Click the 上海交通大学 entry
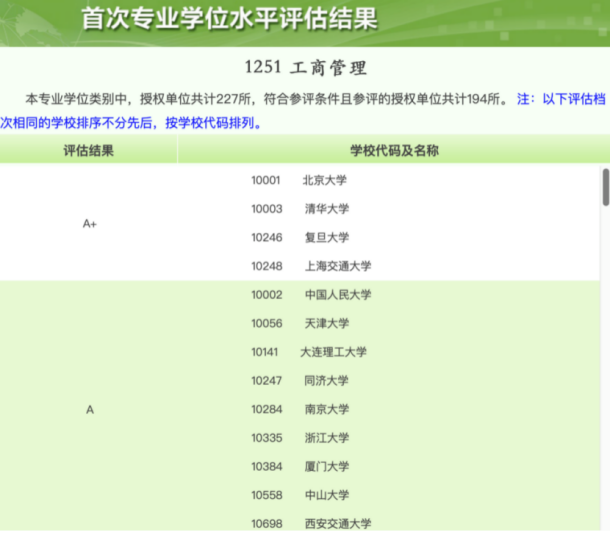This screenshot has height=534, width=612. 338,266
